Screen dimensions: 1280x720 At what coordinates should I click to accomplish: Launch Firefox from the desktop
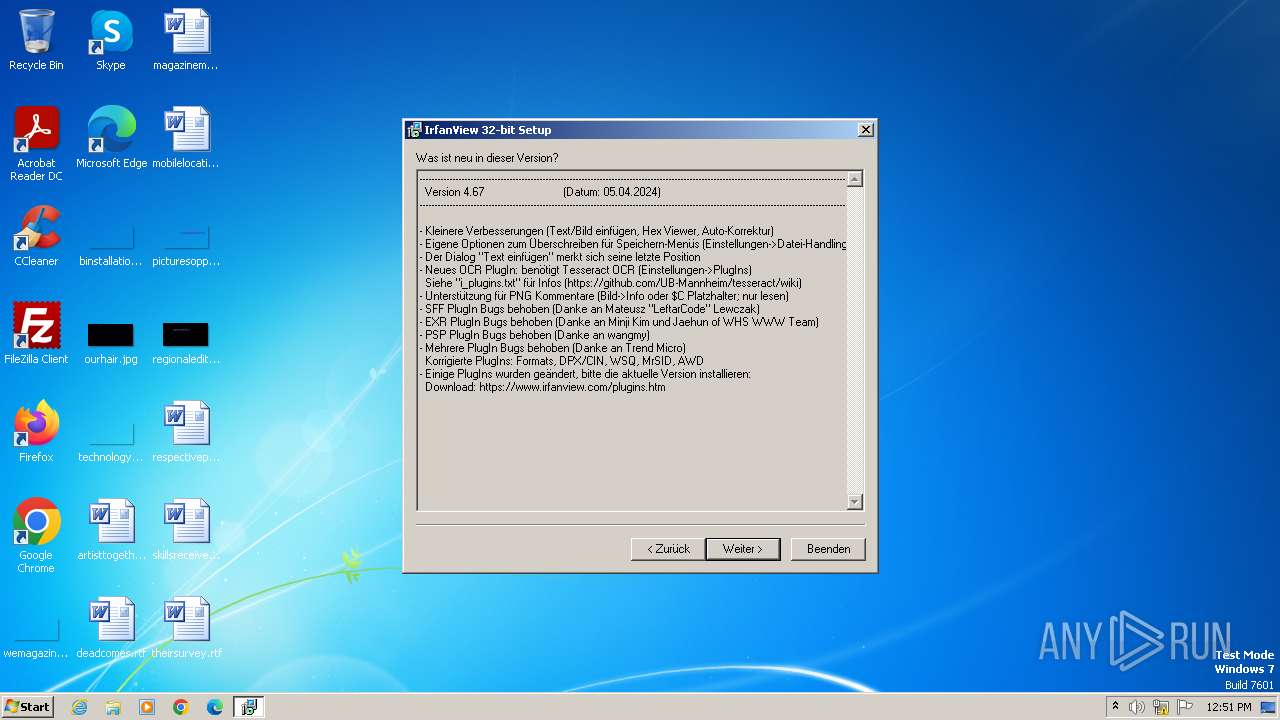36,431
